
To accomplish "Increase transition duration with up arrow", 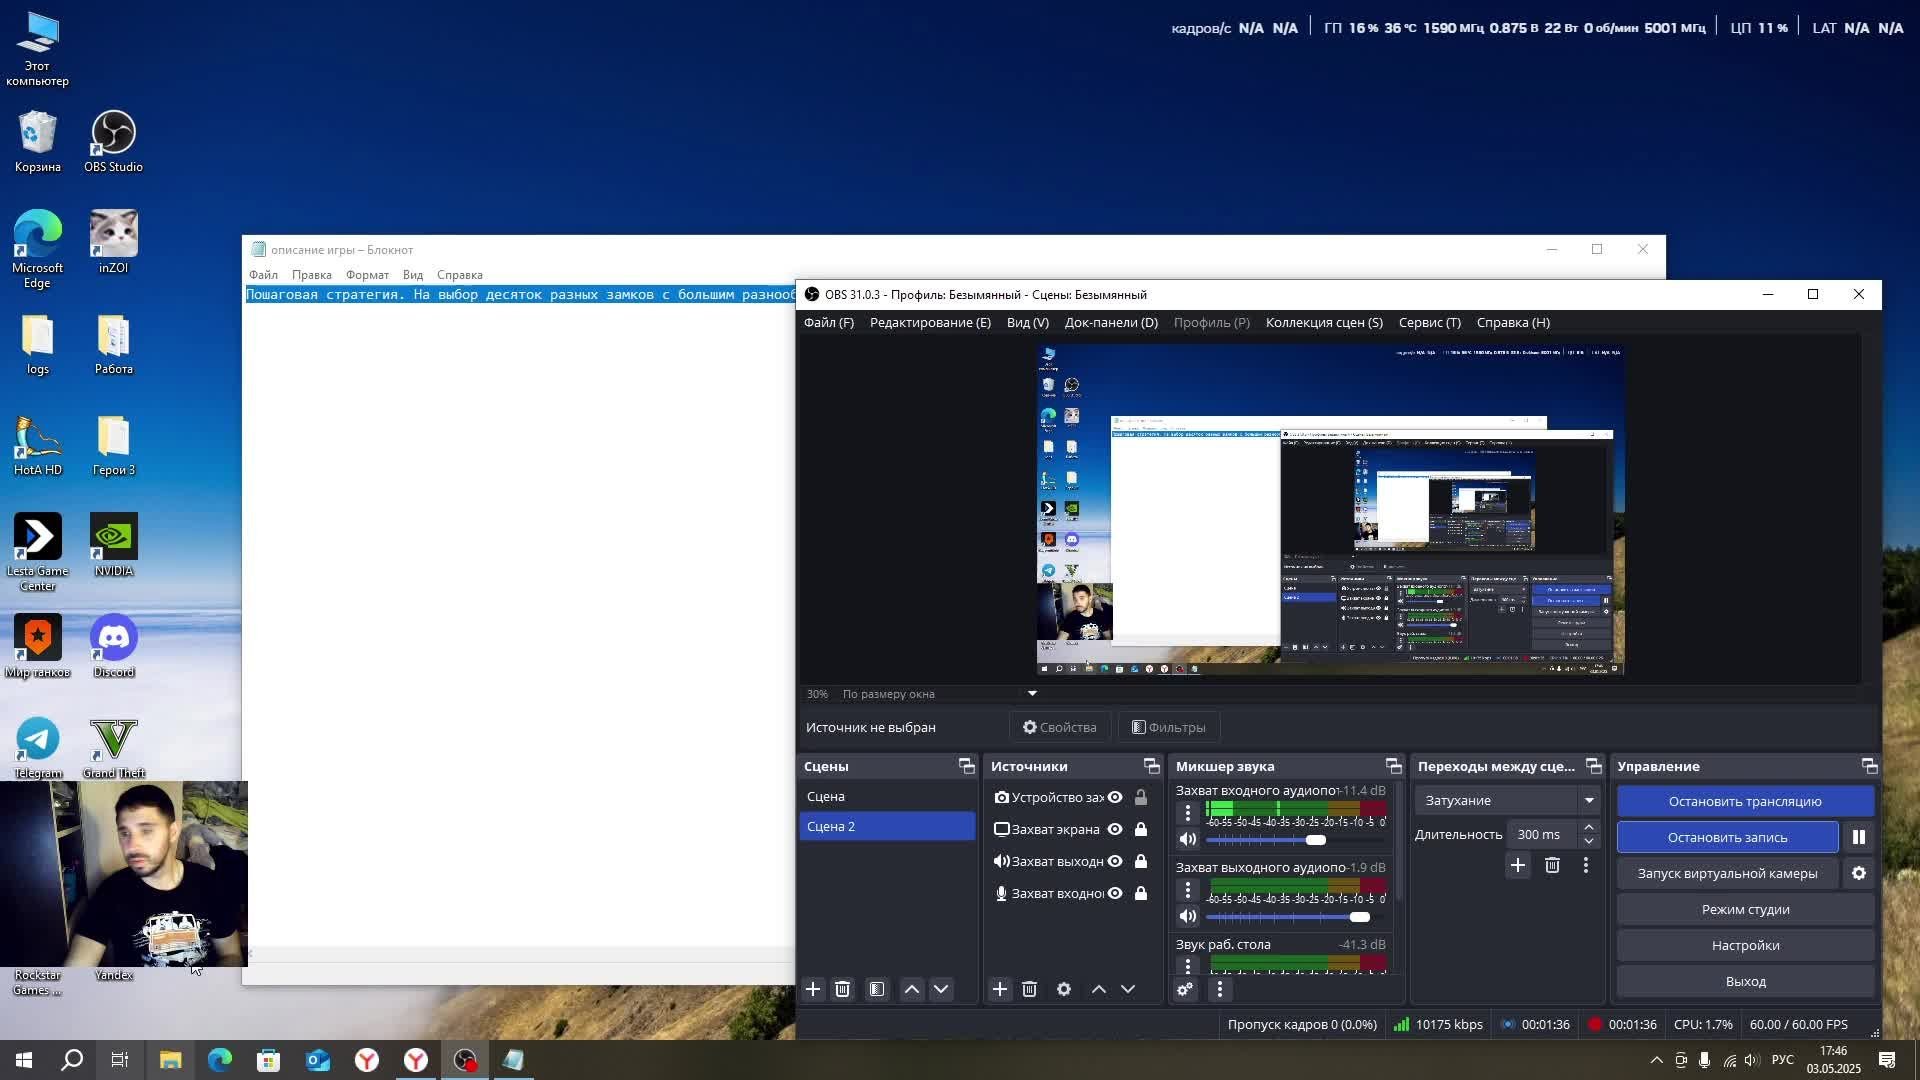I will (1589, 827).
